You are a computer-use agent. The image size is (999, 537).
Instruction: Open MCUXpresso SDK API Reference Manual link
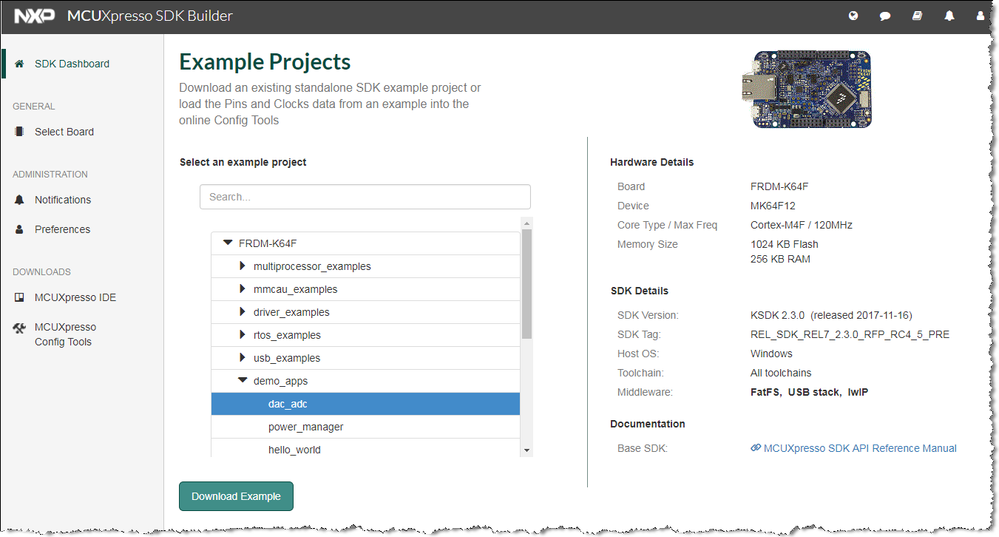coord(859,448)
